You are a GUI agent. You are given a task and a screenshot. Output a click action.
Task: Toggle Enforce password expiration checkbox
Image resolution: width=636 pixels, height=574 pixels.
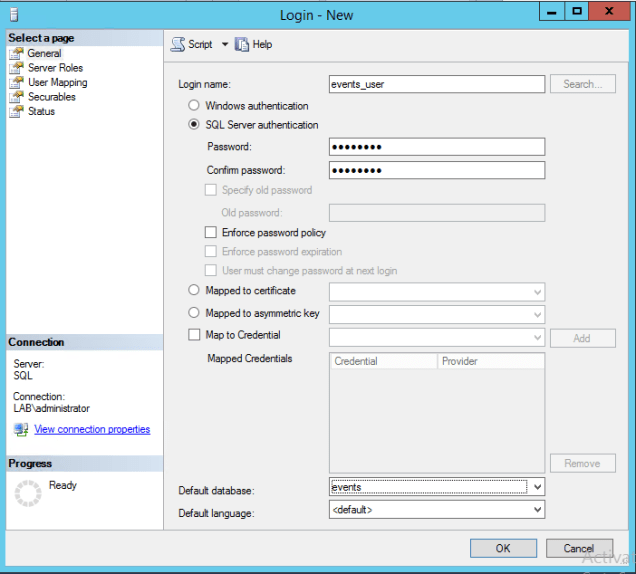pos(211,252)
